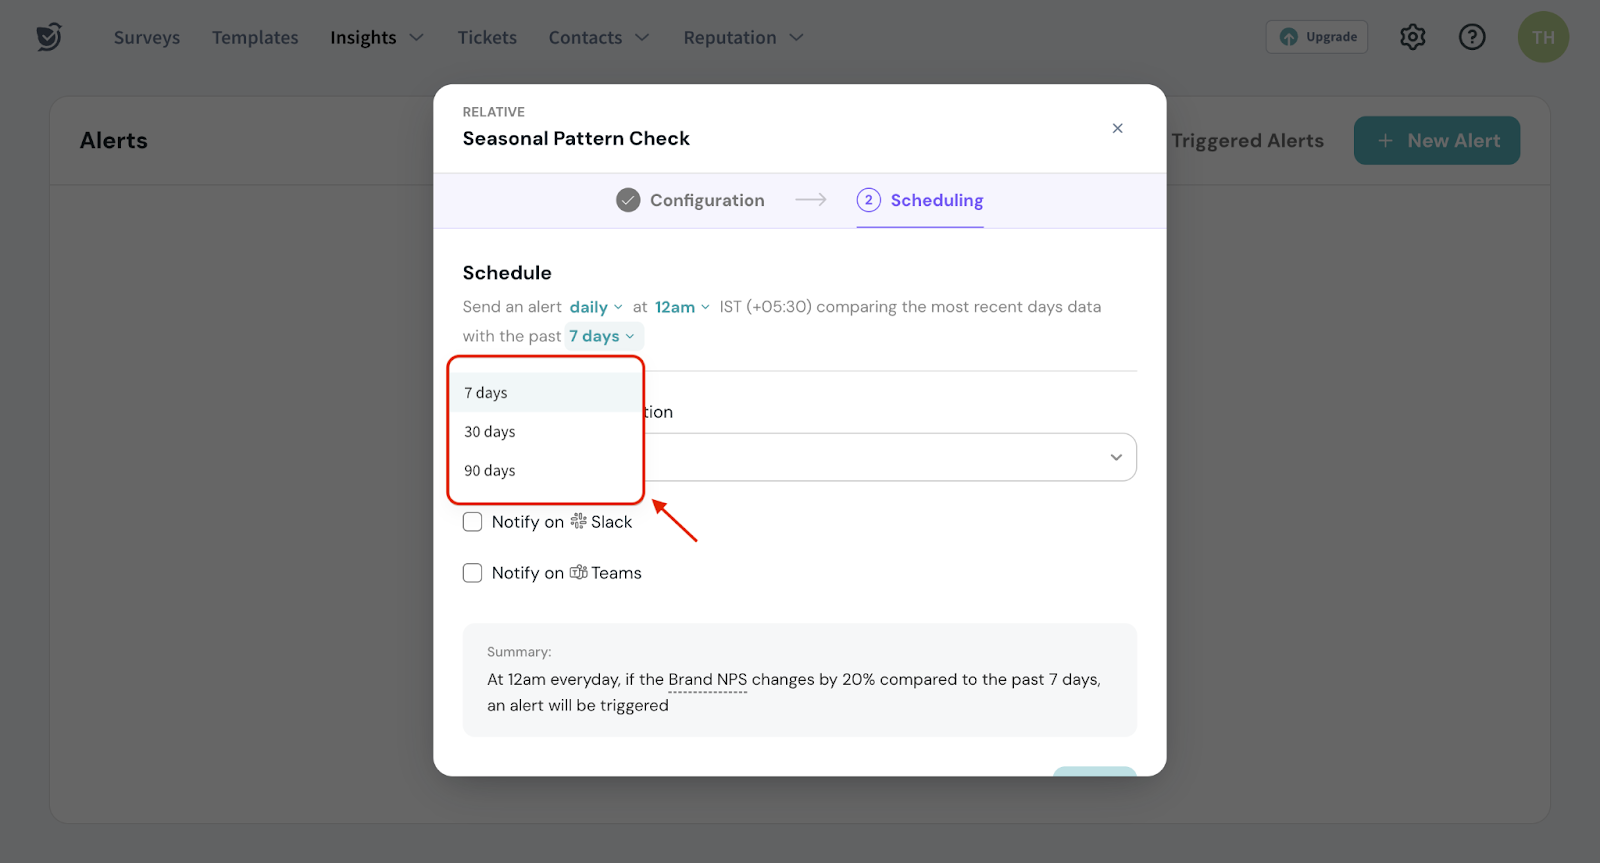Go to the Tickets nav item

tap(487, 38)
